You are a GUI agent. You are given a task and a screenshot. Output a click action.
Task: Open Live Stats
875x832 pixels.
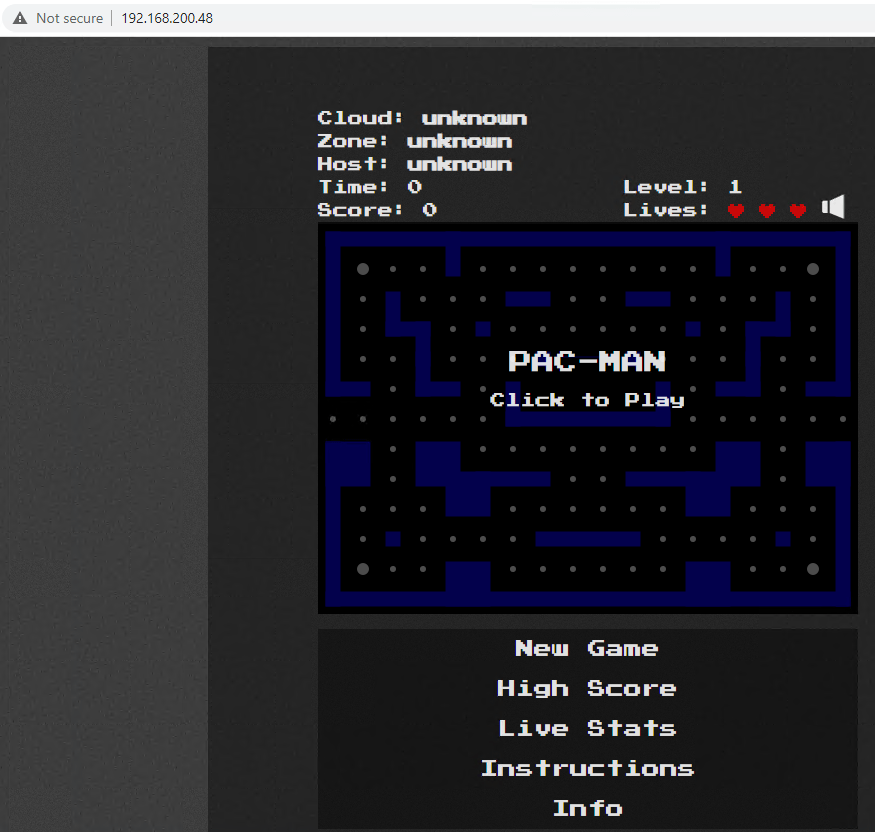click(586, 728)
